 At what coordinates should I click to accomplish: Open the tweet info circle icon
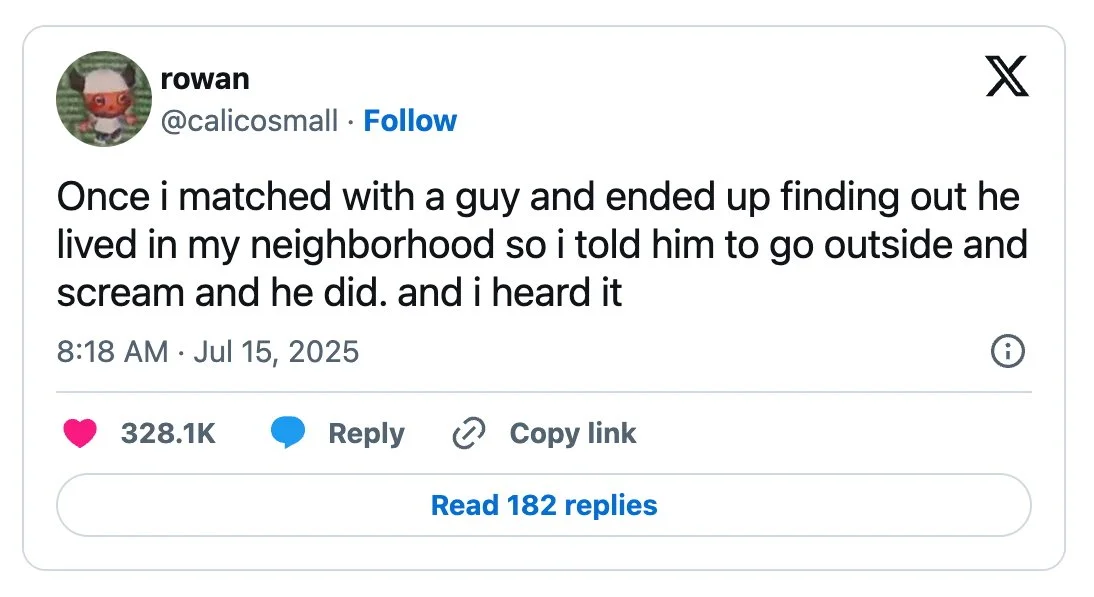(x=1006, y=352)
